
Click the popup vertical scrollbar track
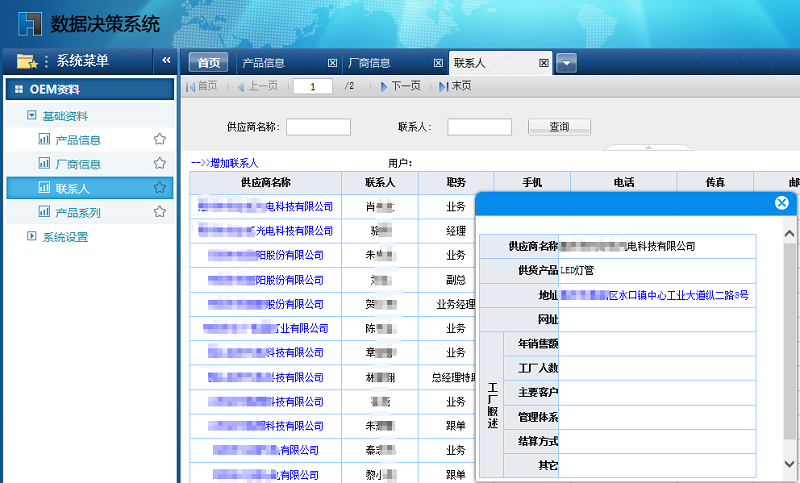coord(789,348)
